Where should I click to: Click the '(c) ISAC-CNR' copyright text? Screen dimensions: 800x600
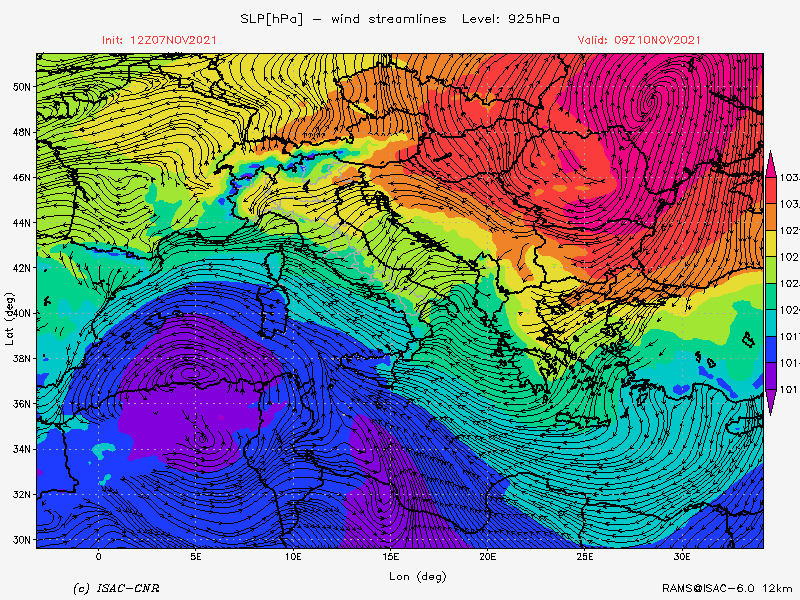click(x=116, y=589)
